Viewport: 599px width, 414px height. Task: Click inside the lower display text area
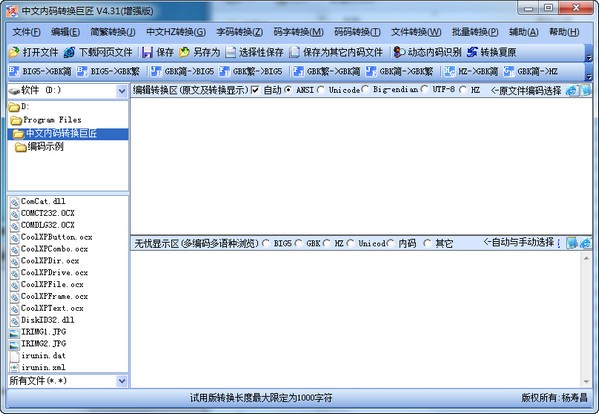pyautogui.click(x=356, y=320)
